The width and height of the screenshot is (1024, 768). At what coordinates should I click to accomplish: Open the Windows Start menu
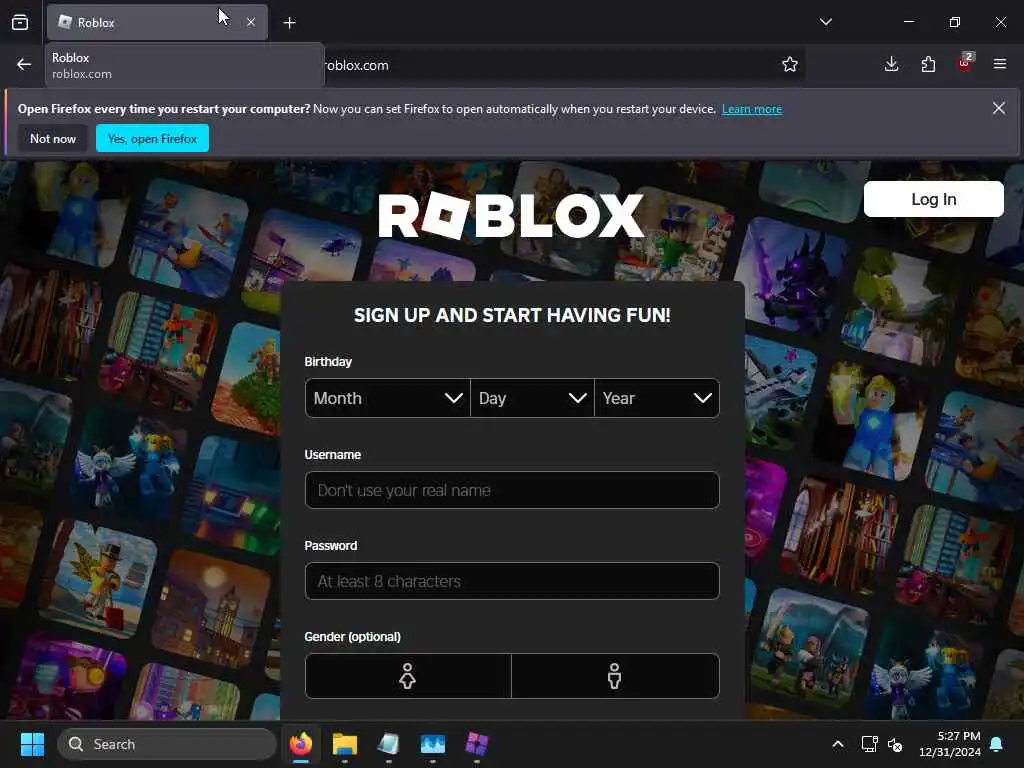(32, 744)
